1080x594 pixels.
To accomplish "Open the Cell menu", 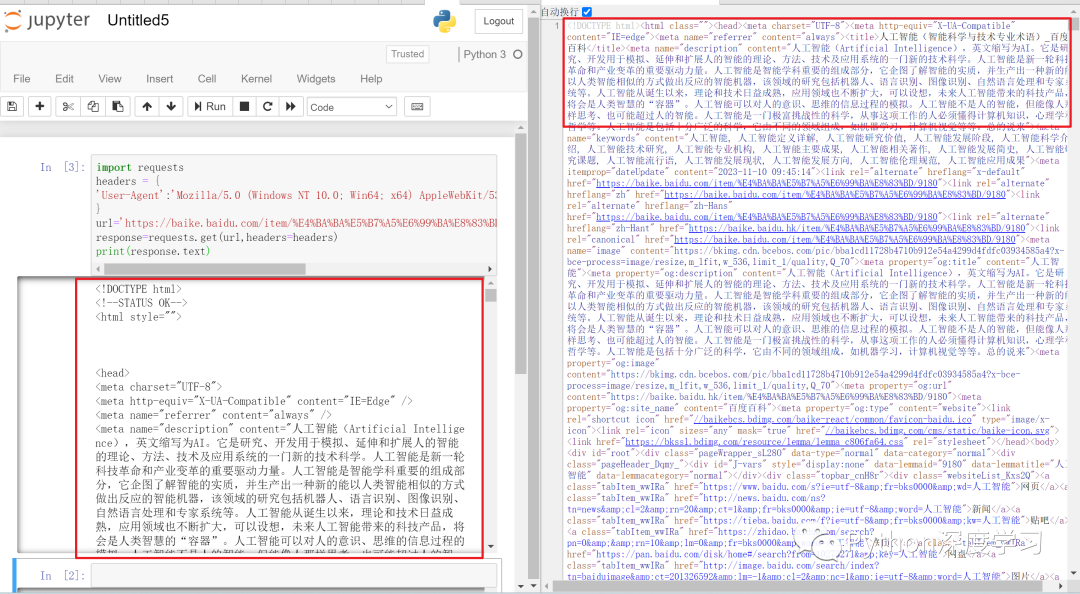I will (207, 79).
